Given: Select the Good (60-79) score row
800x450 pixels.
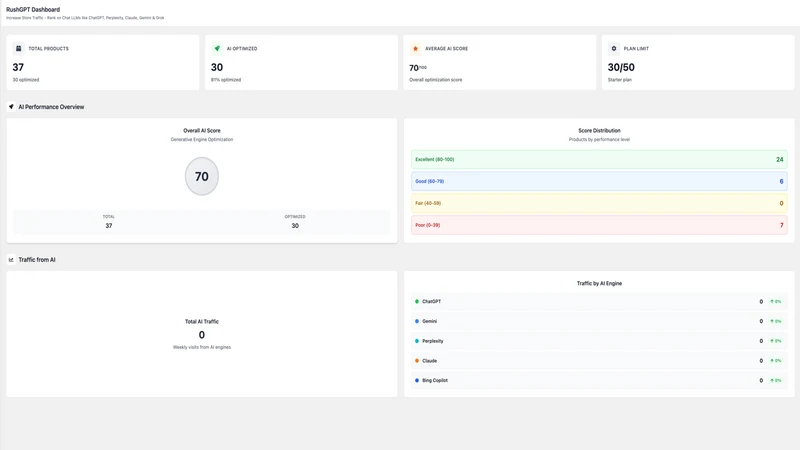Looking at the screenshot, I should [x=599, y=181].
